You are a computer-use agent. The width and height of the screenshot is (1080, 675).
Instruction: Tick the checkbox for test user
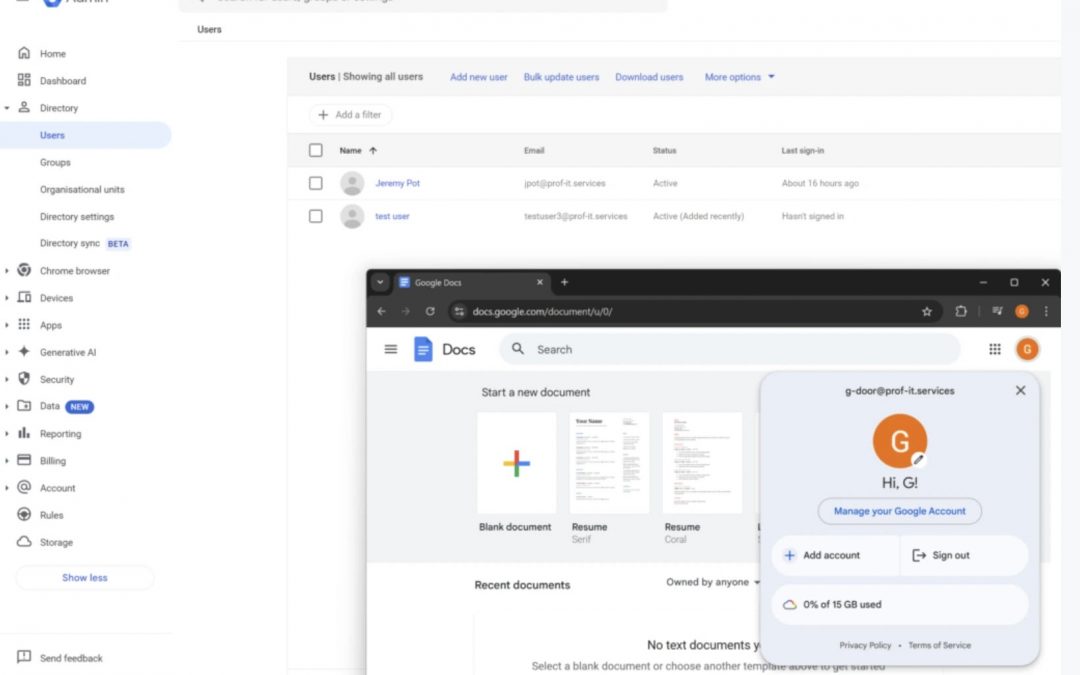pos(315,216)
